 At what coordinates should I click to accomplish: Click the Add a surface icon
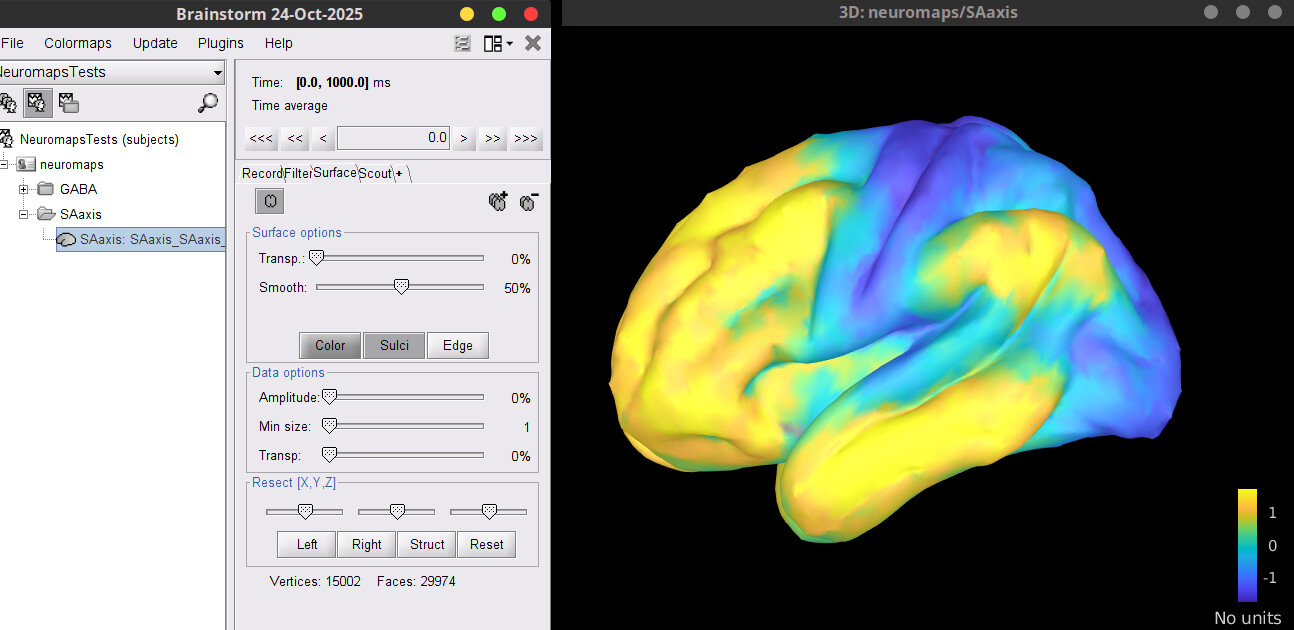(x=498, y=201)
